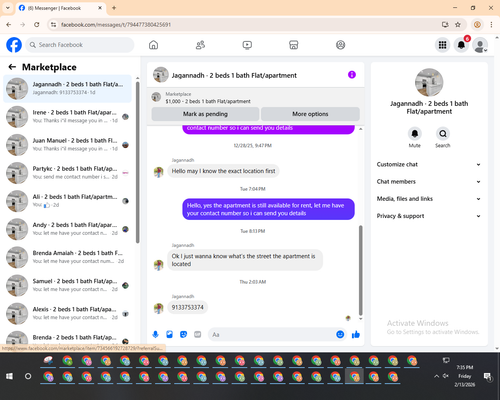Viewport: 500px width, 400px height.
Task: Click the Facebook logo
Action: click(x=14, y=45)
